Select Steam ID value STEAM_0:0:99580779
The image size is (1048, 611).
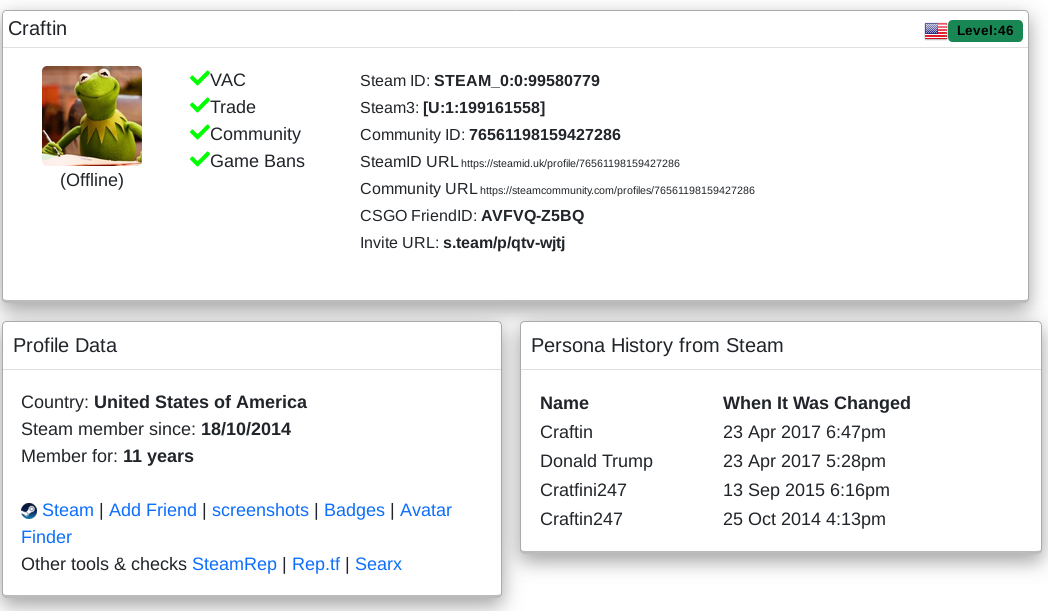(x=517, y=81)
